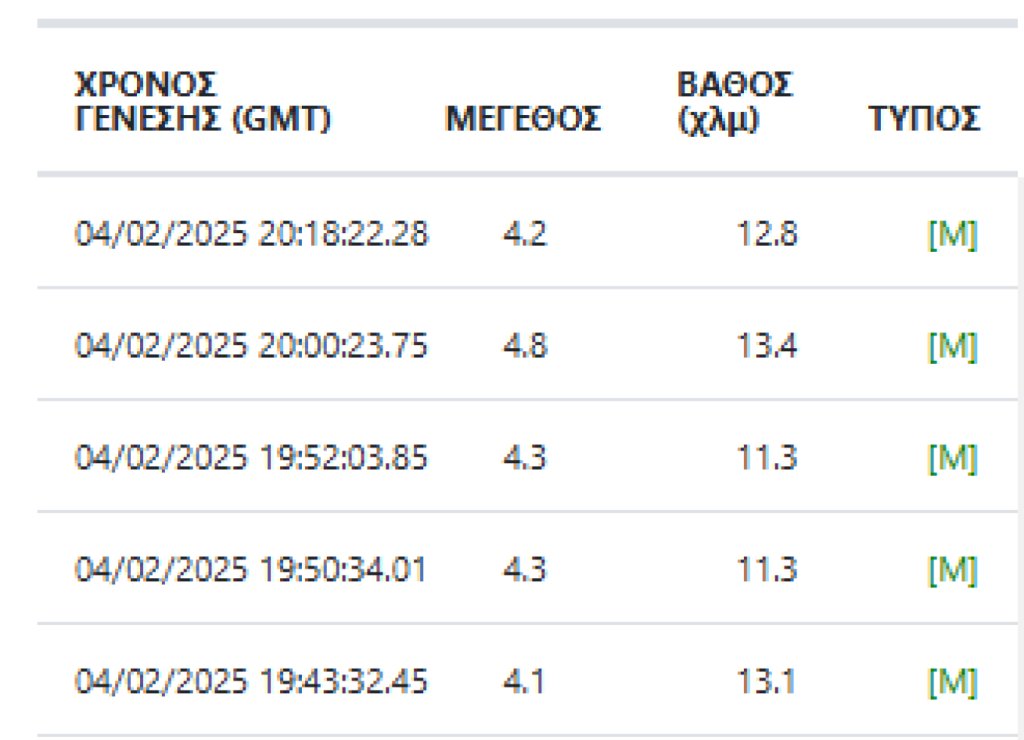Select the timestamp 04/02/2025 19:50:34.01

250,570
